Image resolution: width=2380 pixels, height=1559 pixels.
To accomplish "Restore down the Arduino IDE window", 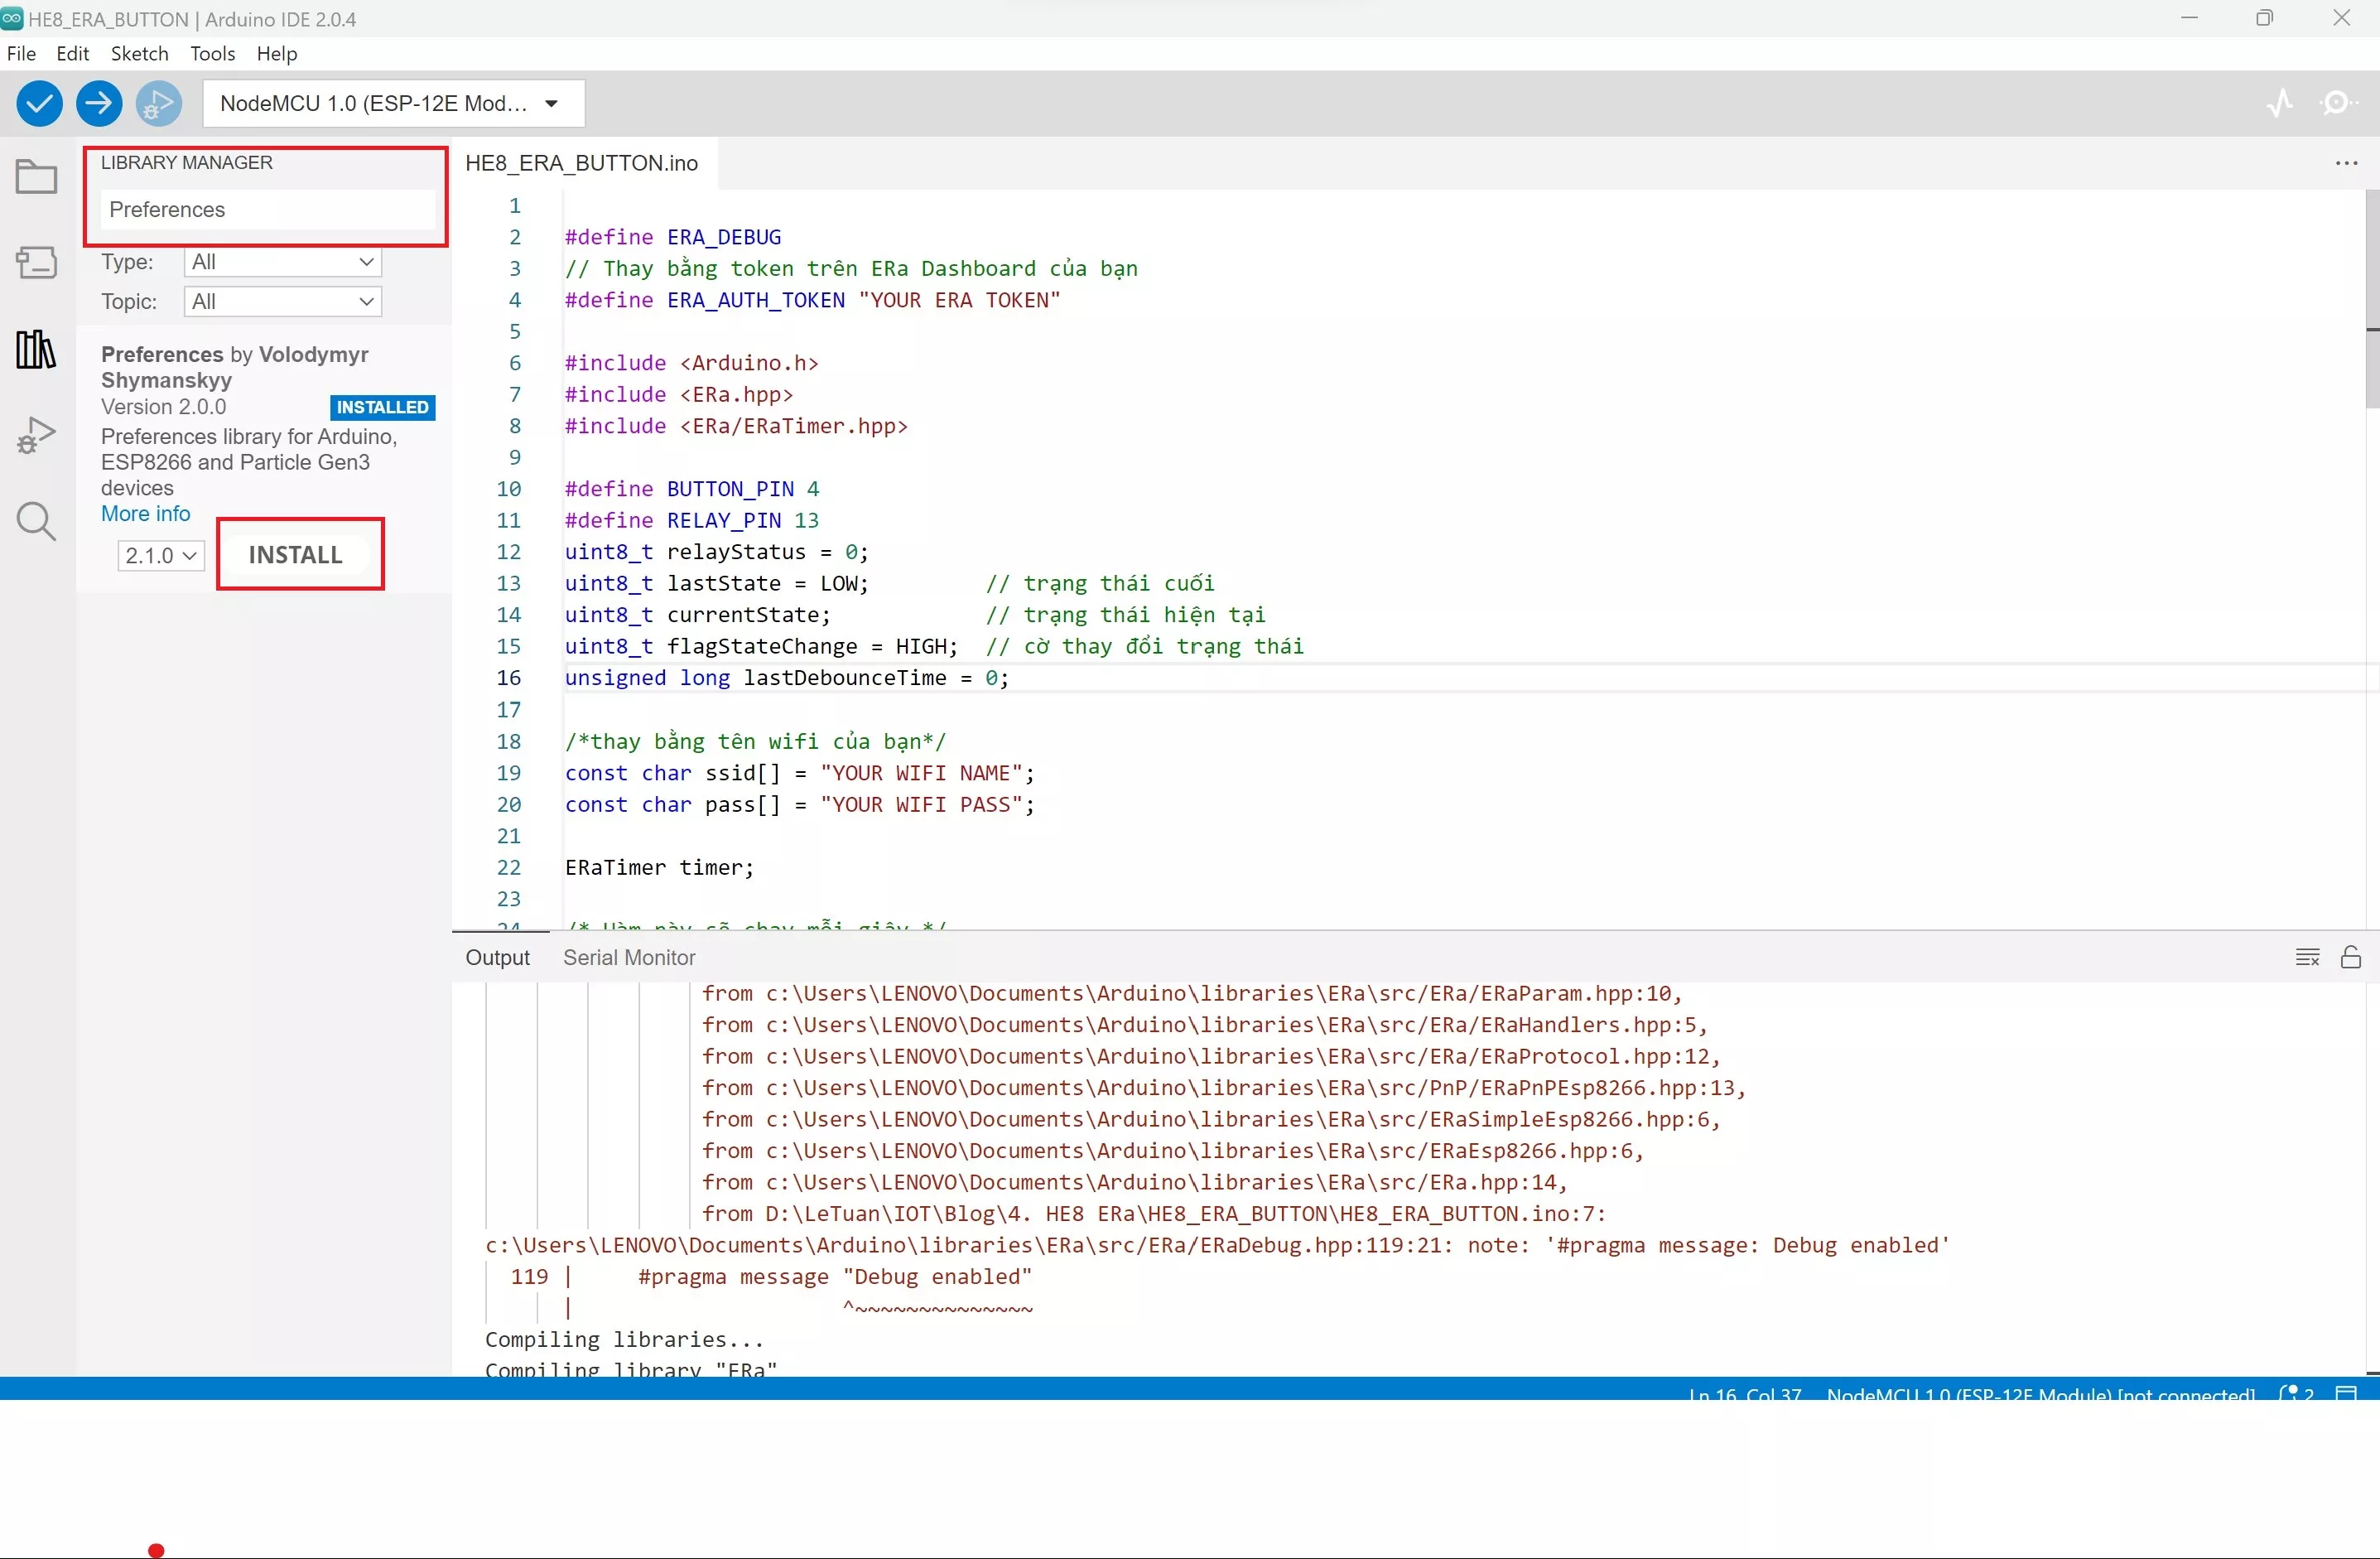I will point(2265,18).
